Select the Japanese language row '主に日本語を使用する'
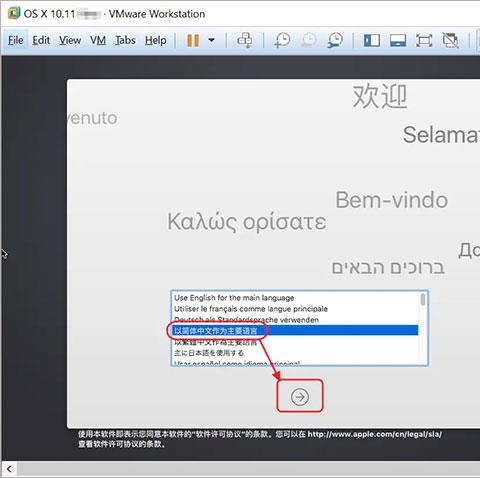This screenshot has width=480, height=478. point(295,353)
